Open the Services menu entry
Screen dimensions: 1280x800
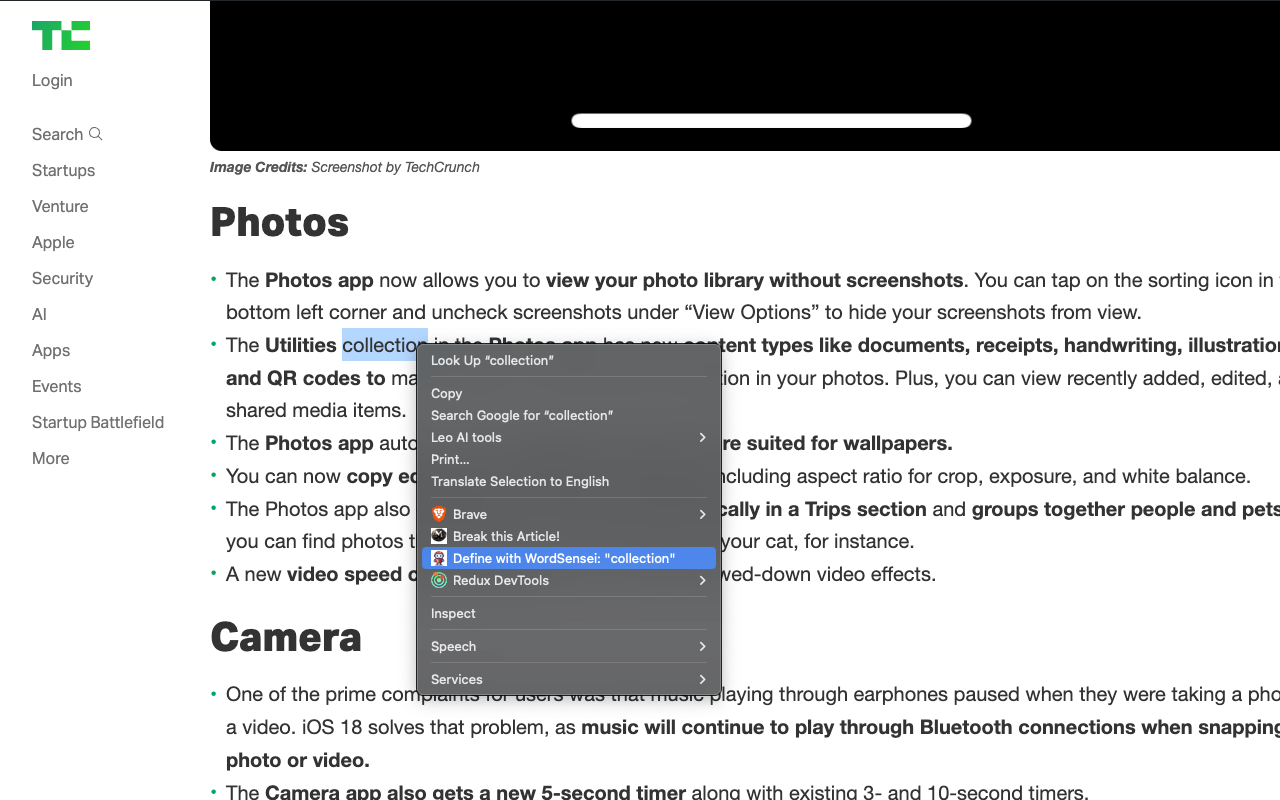tap(569, 679)
